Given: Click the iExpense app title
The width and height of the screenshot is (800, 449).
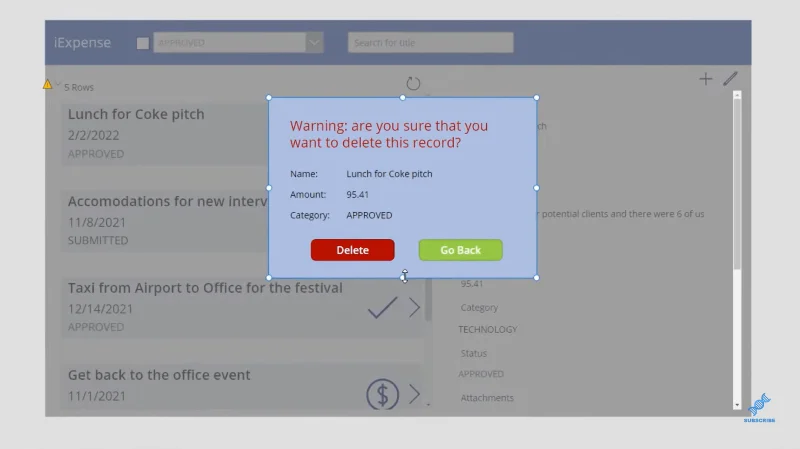Looking at the screenshot, I should pyautogui.click(x=83, y=43).
